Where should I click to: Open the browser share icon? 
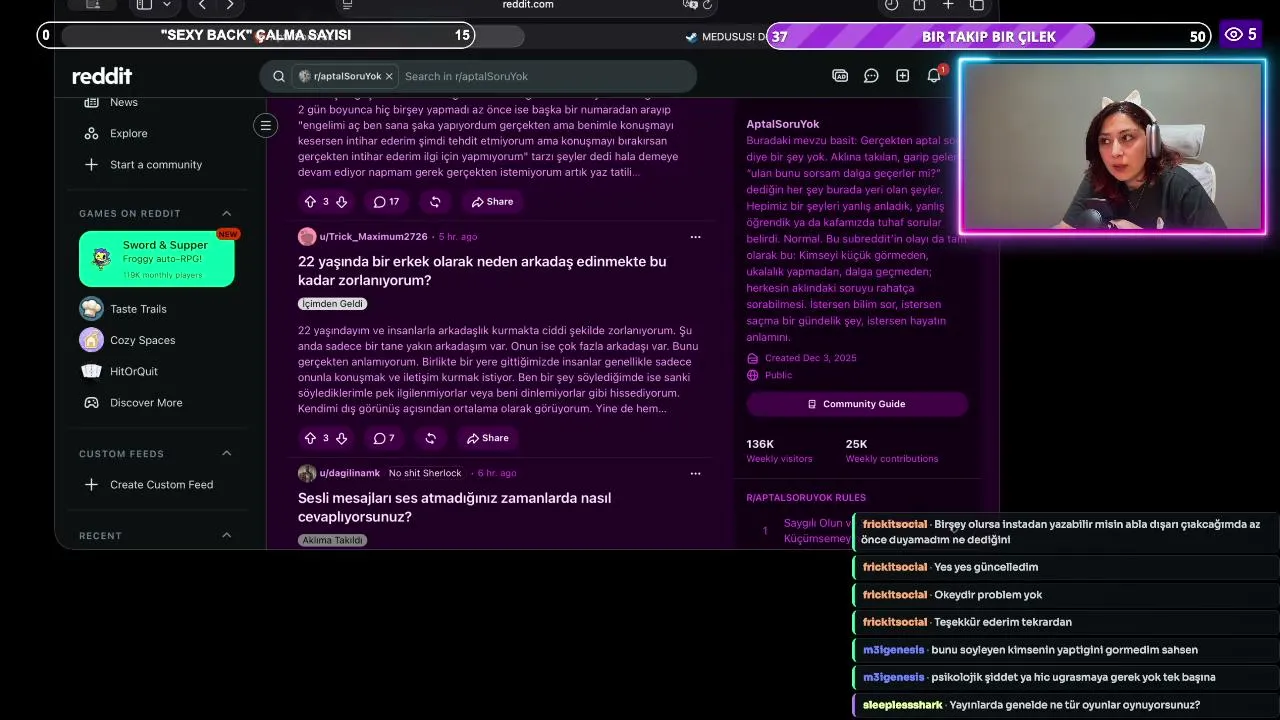point(919,5)
